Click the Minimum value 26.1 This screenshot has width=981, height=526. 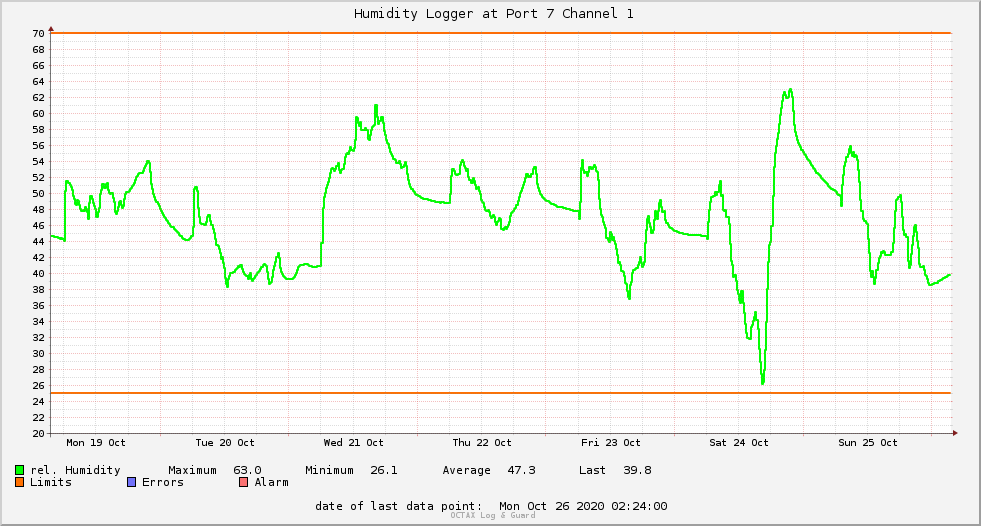384,470
